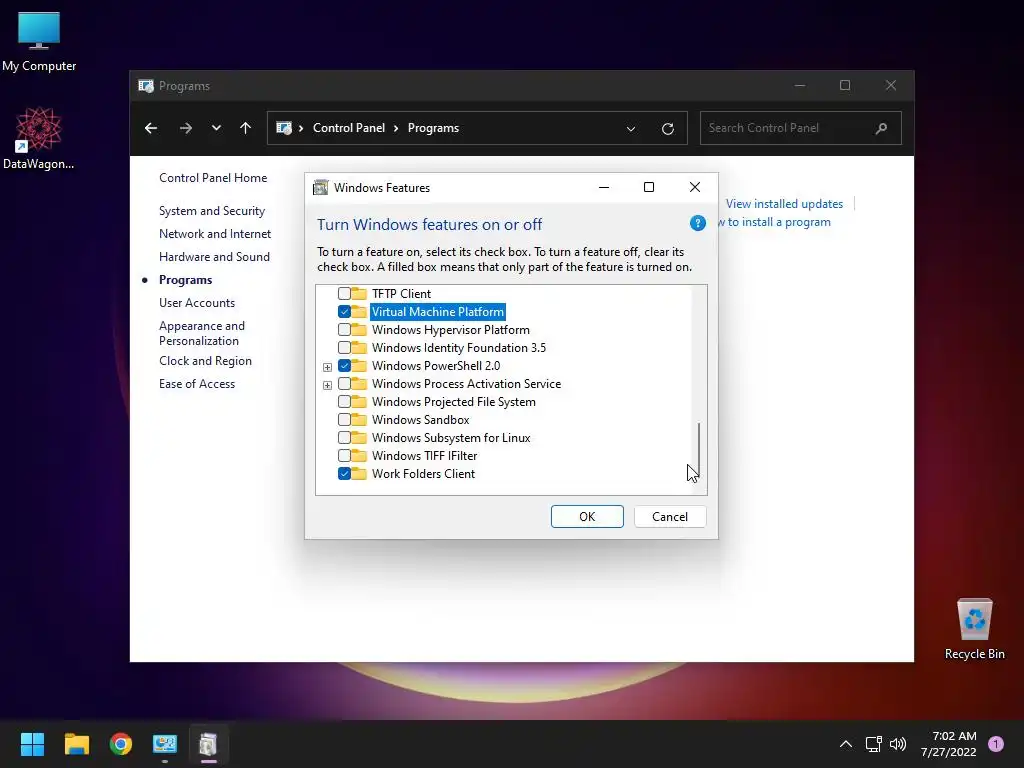Image resolution: width=1024 pixels, height=768 pixels.
Task: Refresh the Control Panel address bar
Action: point(667,129)
